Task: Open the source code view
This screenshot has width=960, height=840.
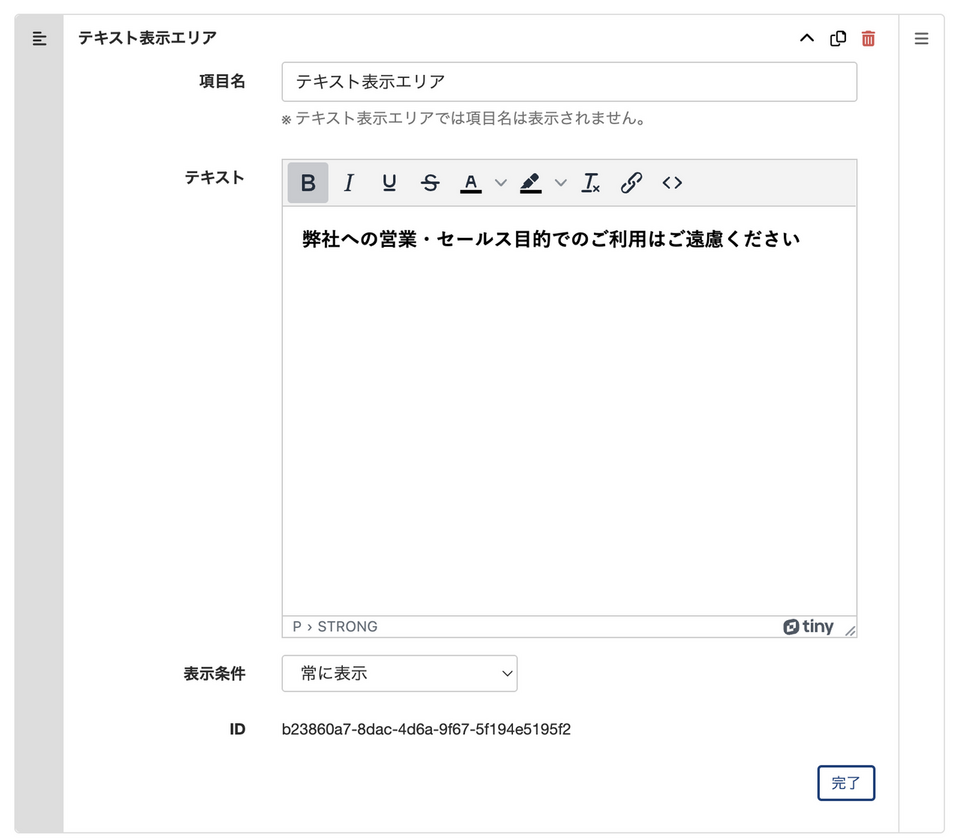Action: 672,183
